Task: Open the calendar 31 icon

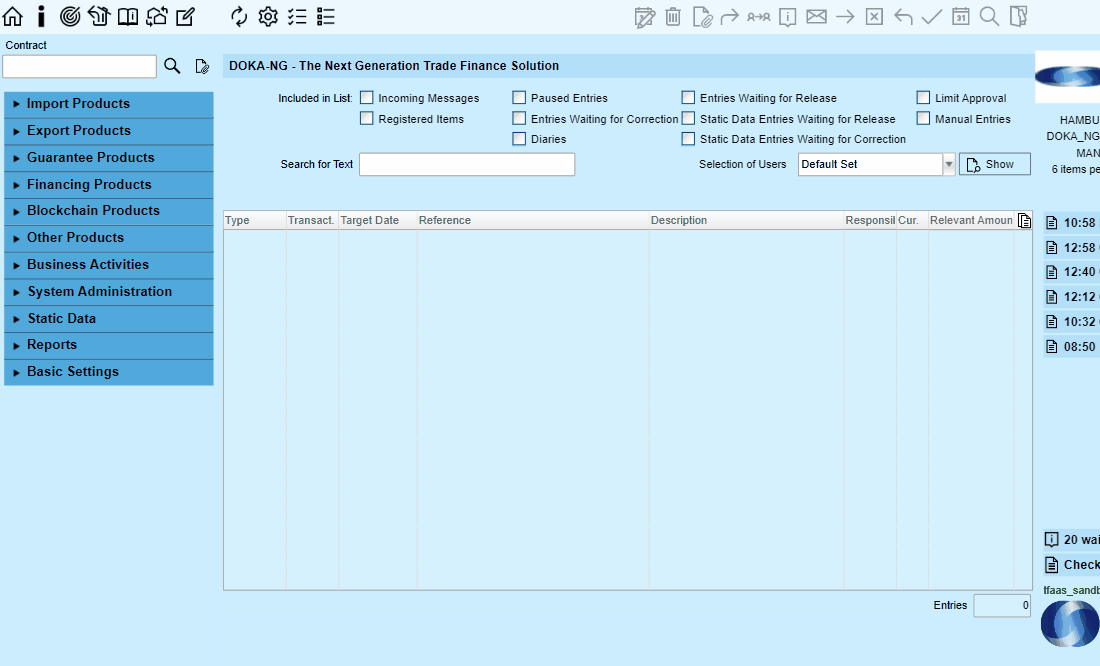Action: pos(960,16)
